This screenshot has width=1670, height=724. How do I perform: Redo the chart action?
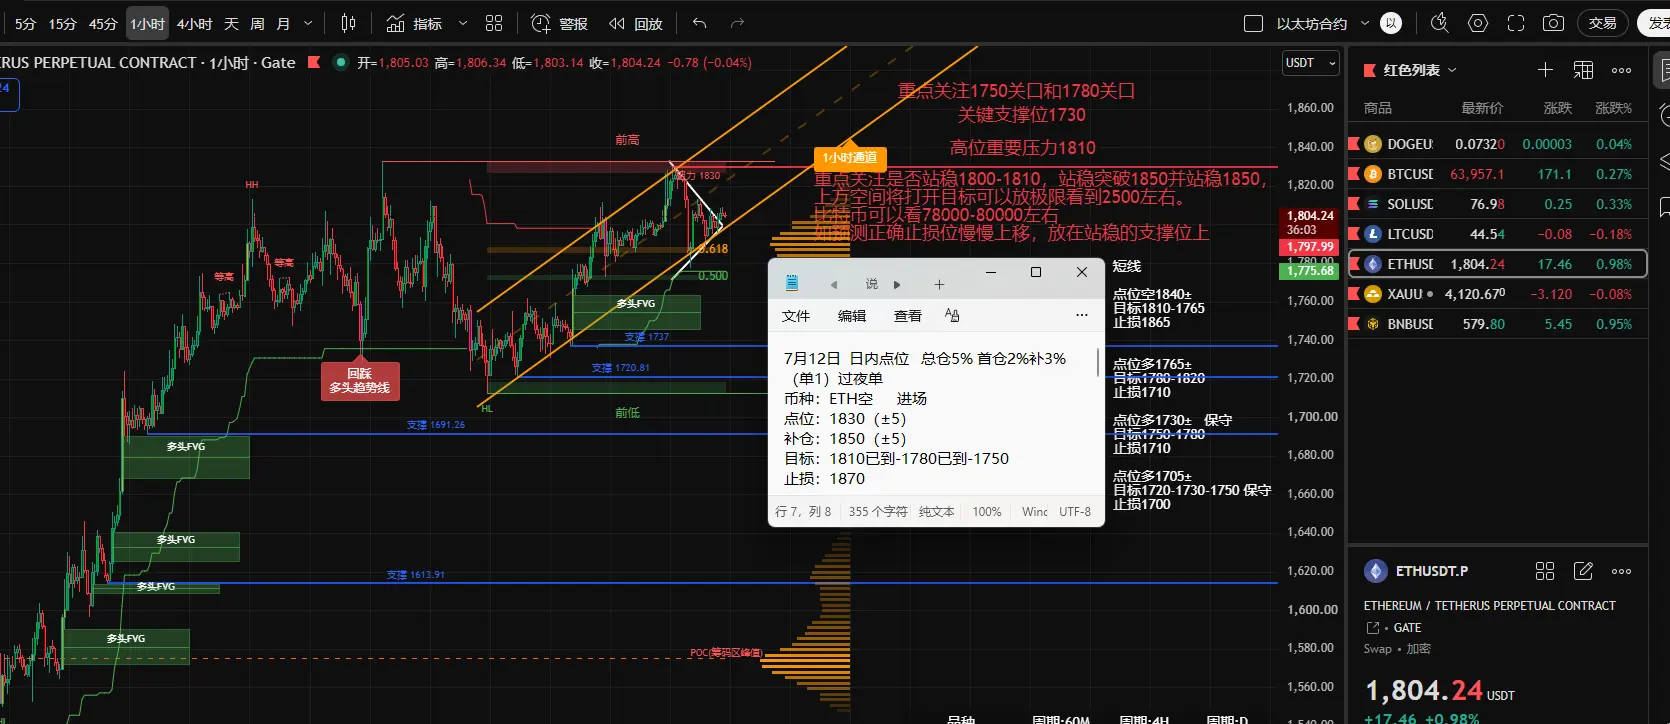738,23
